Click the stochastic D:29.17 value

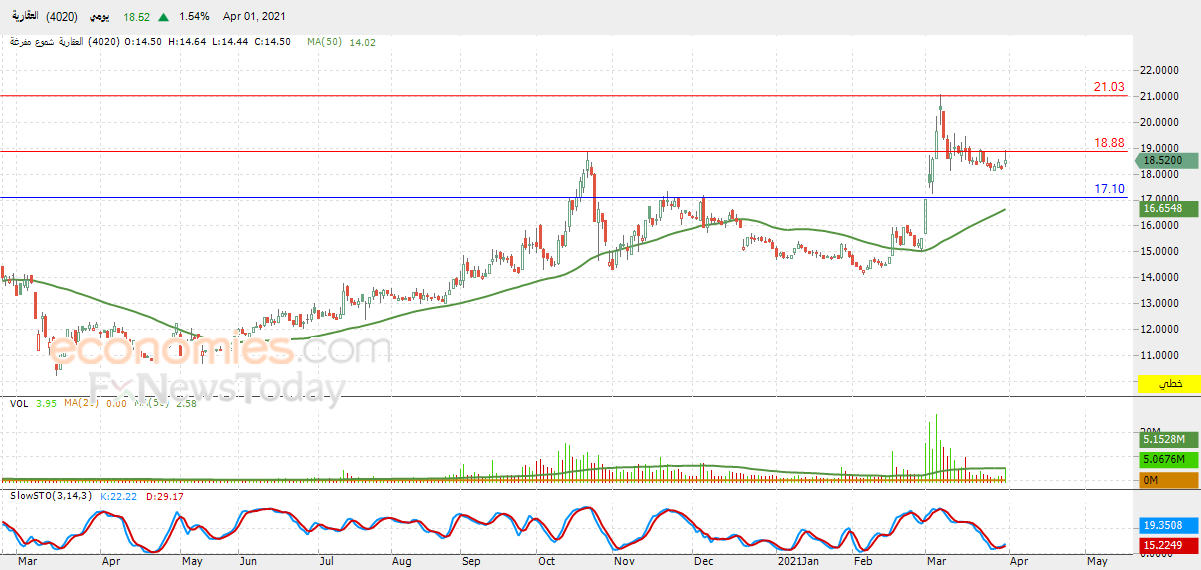(166, 496)
